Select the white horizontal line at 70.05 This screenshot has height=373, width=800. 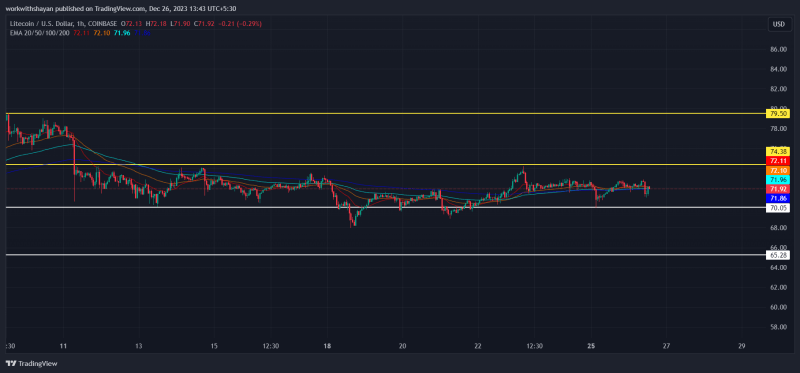coord(386,207)
